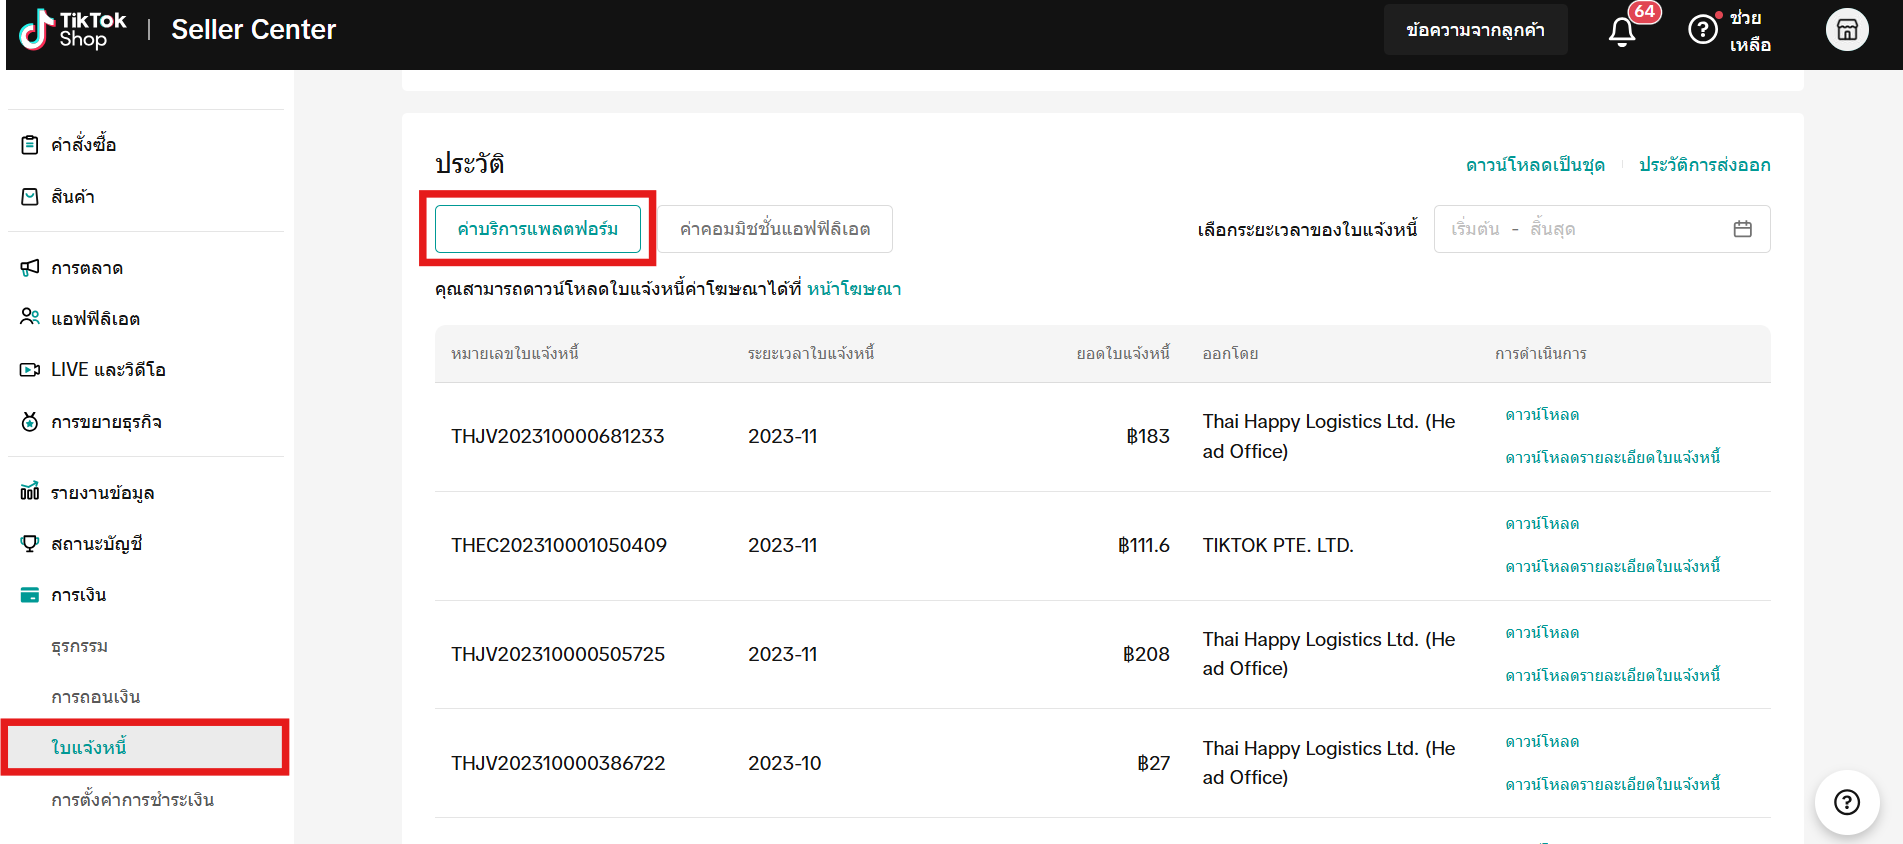This screenshot has width=1903, height=844.
Task: Open the แอฟฟิลิเอต sidebar menu
Action: [95, 319]
